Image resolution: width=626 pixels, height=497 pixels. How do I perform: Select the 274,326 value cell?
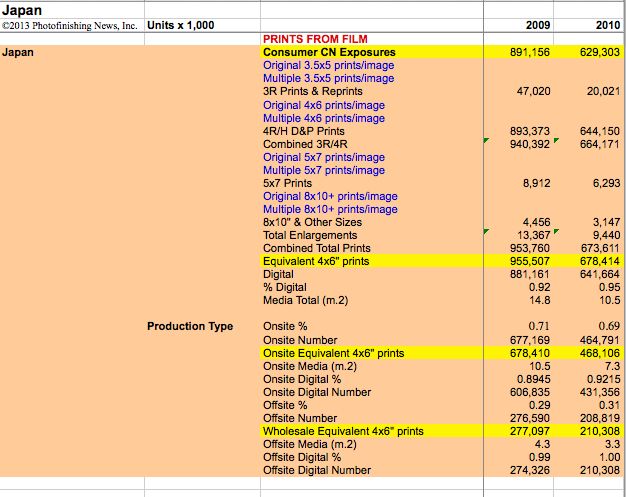pyautogui.click(x=530, y=470)
